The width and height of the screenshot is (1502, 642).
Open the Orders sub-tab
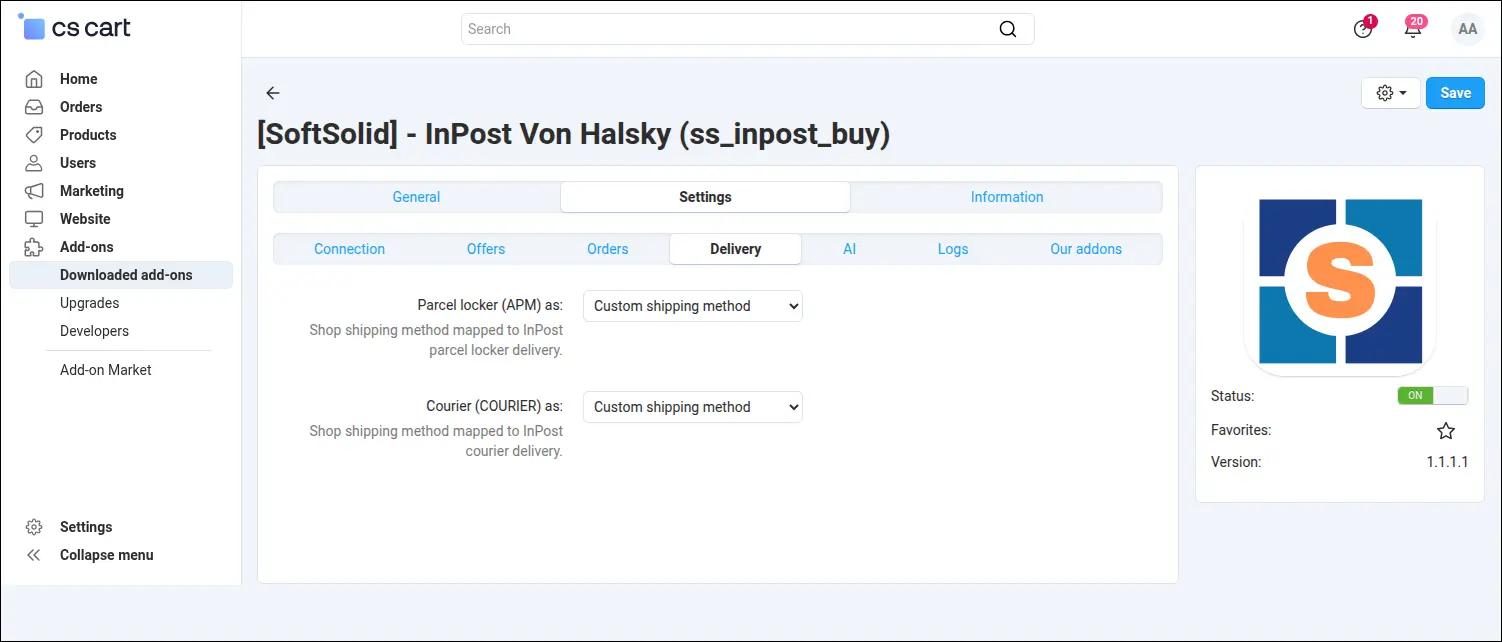point(608,249)
